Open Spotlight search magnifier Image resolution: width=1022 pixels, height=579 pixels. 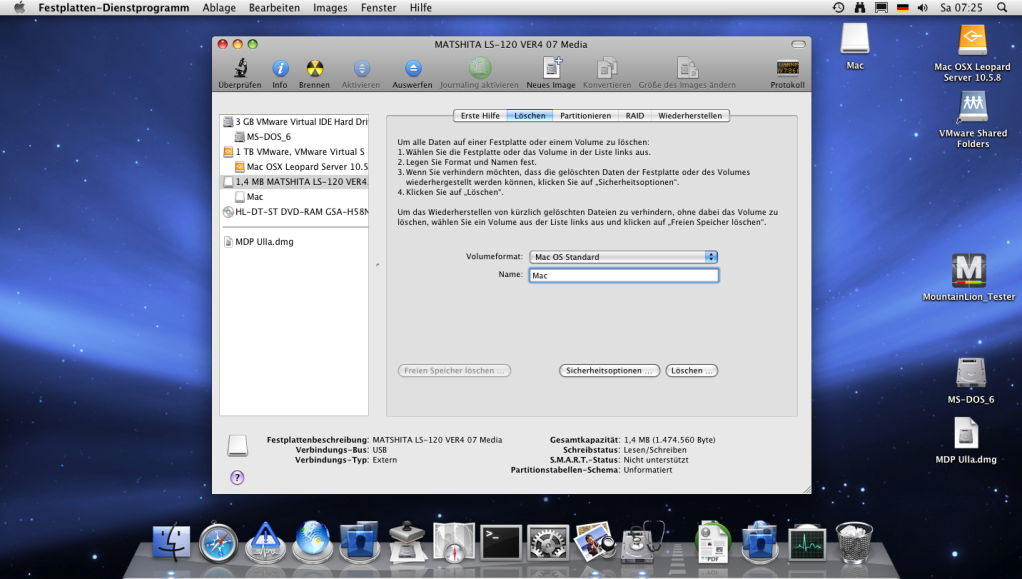(1002, 8)
